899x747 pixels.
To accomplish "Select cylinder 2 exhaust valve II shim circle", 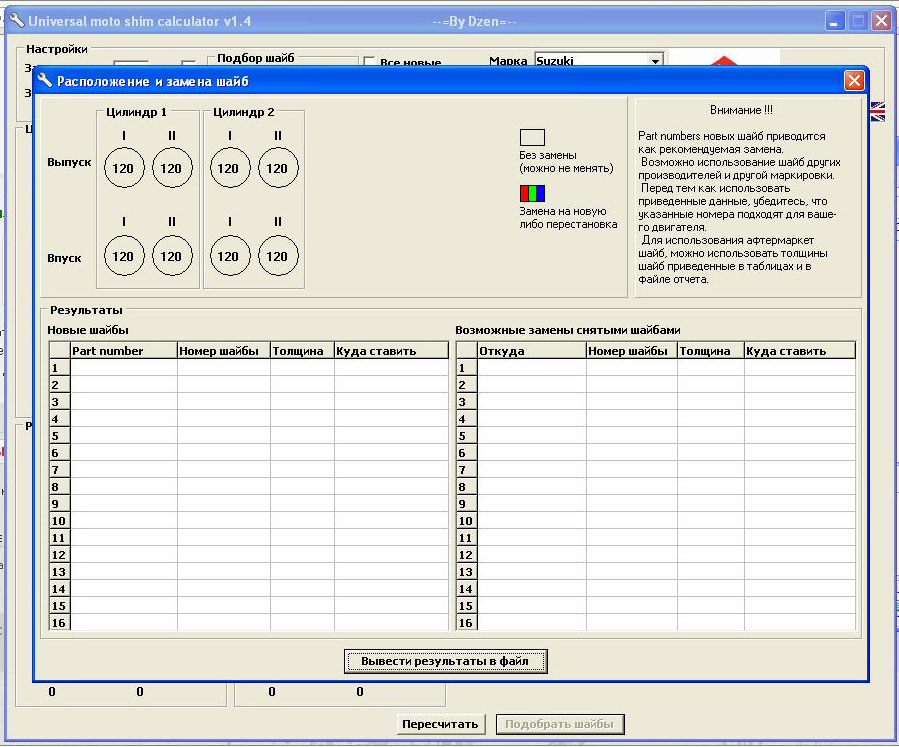I will (278, 168).
